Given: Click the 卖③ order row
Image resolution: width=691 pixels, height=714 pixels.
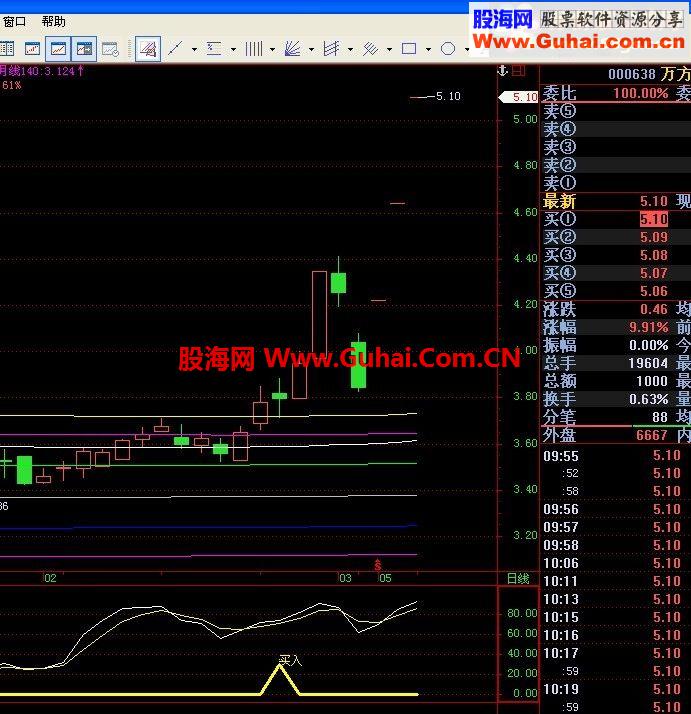Looking at the screenshot, I should tap(615, 147).
